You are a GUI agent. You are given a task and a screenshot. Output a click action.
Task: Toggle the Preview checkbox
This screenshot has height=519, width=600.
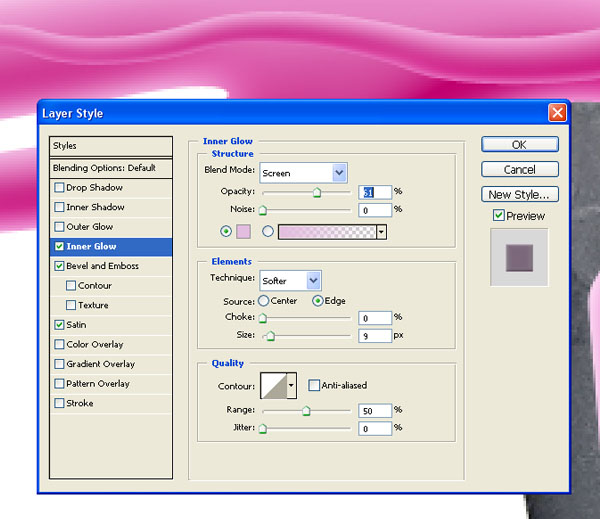pos(498,215)
